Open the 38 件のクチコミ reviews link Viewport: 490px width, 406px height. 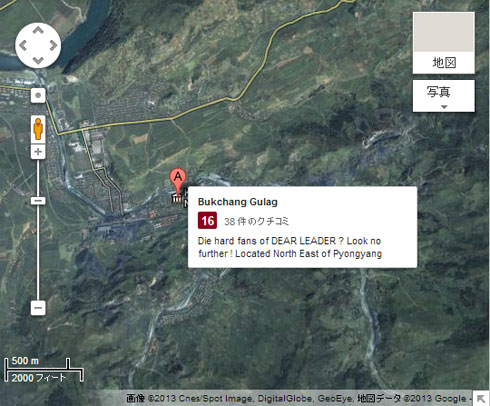[256, 221]
